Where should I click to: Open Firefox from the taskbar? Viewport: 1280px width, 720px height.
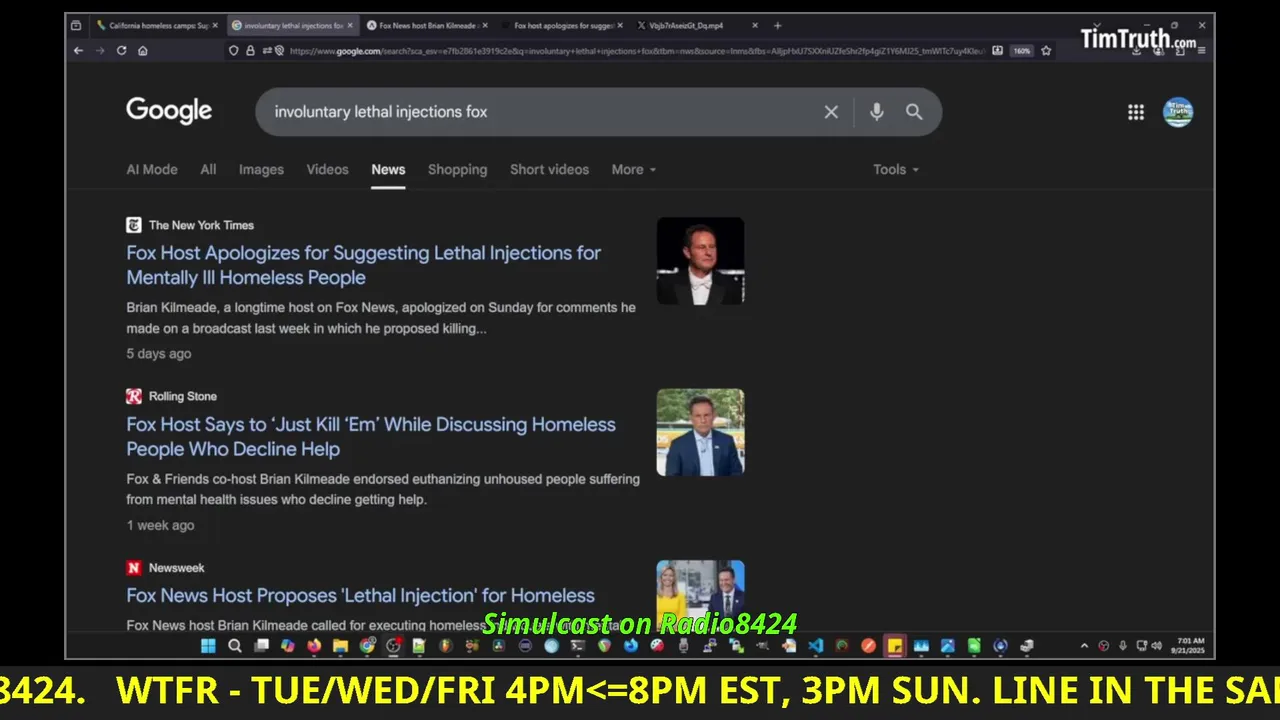314,646
